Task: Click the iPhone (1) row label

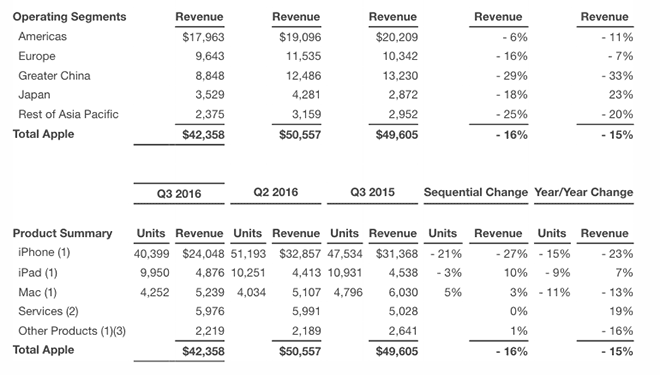Action: 44,253
